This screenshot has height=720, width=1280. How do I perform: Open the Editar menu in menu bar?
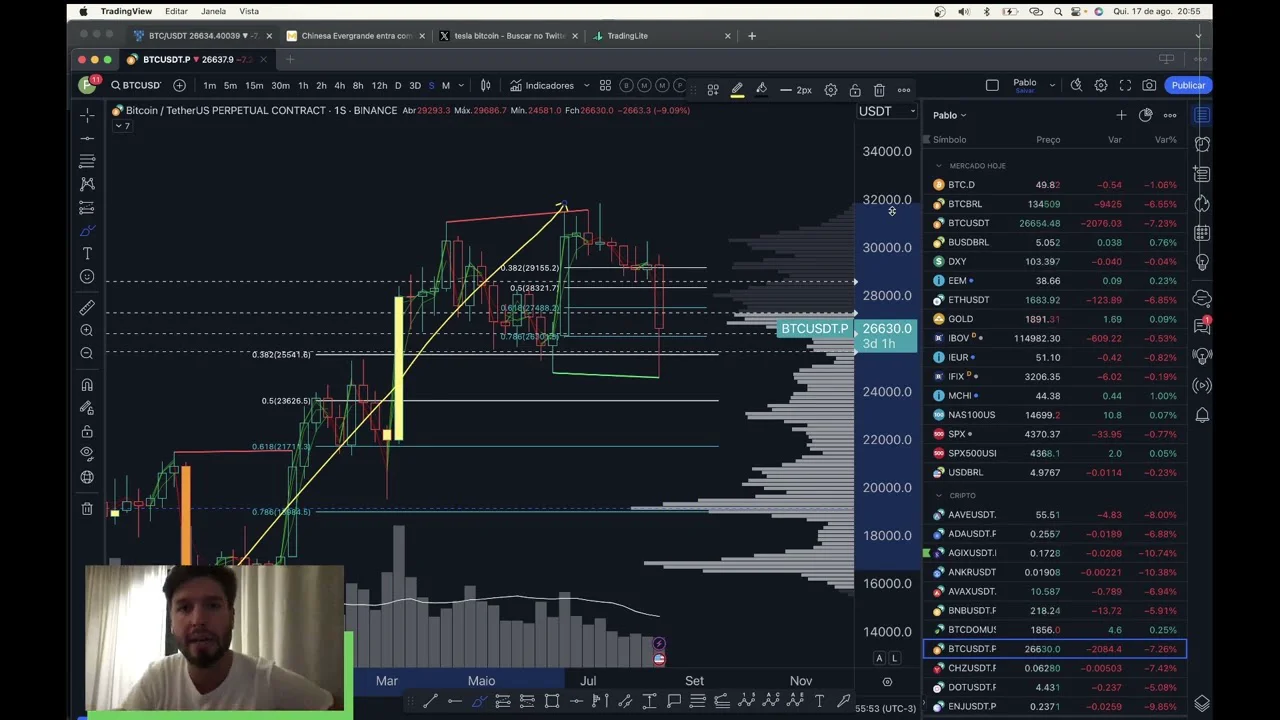coord(176,11)
